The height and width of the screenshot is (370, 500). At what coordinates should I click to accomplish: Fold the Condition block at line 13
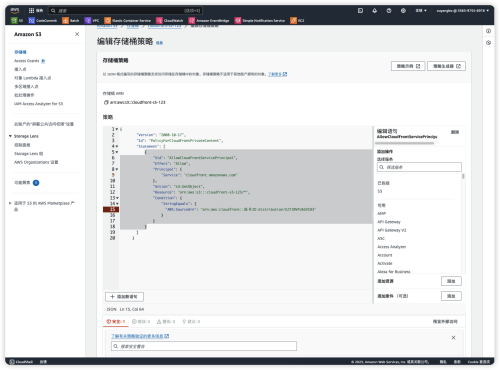pos(117,198)
